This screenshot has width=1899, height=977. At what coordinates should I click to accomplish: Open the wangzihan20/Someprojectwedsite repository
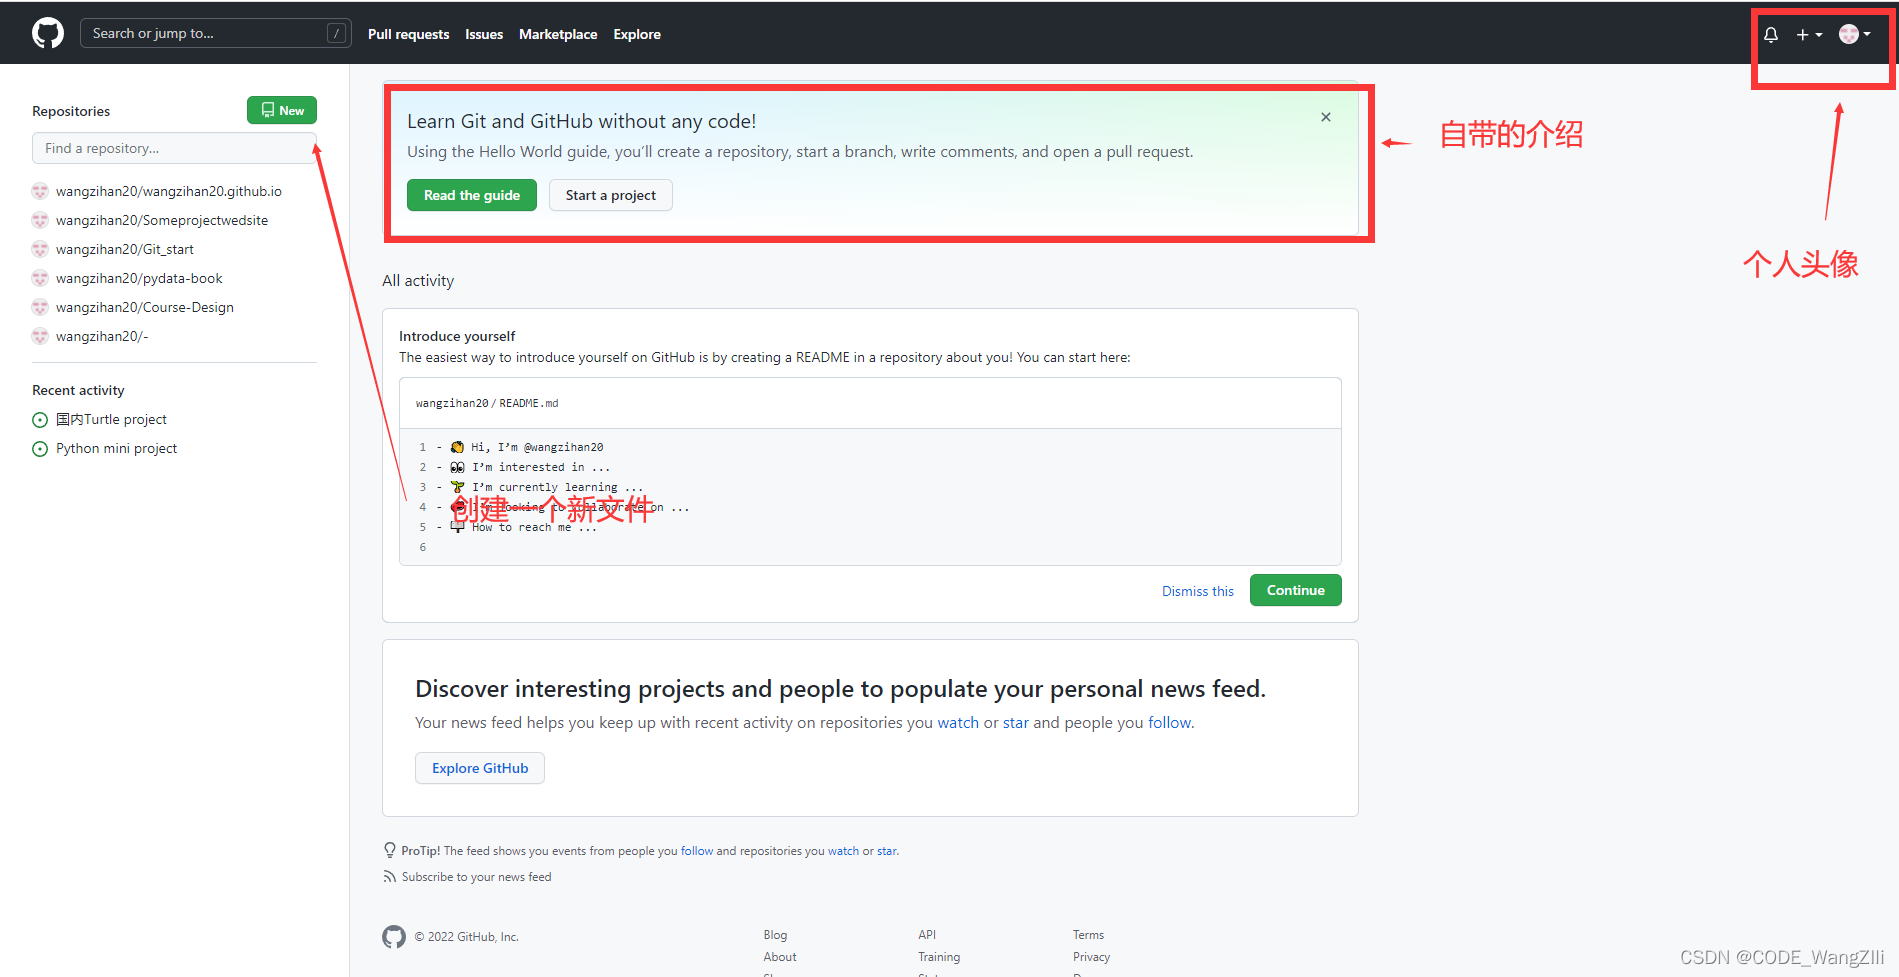162,220
